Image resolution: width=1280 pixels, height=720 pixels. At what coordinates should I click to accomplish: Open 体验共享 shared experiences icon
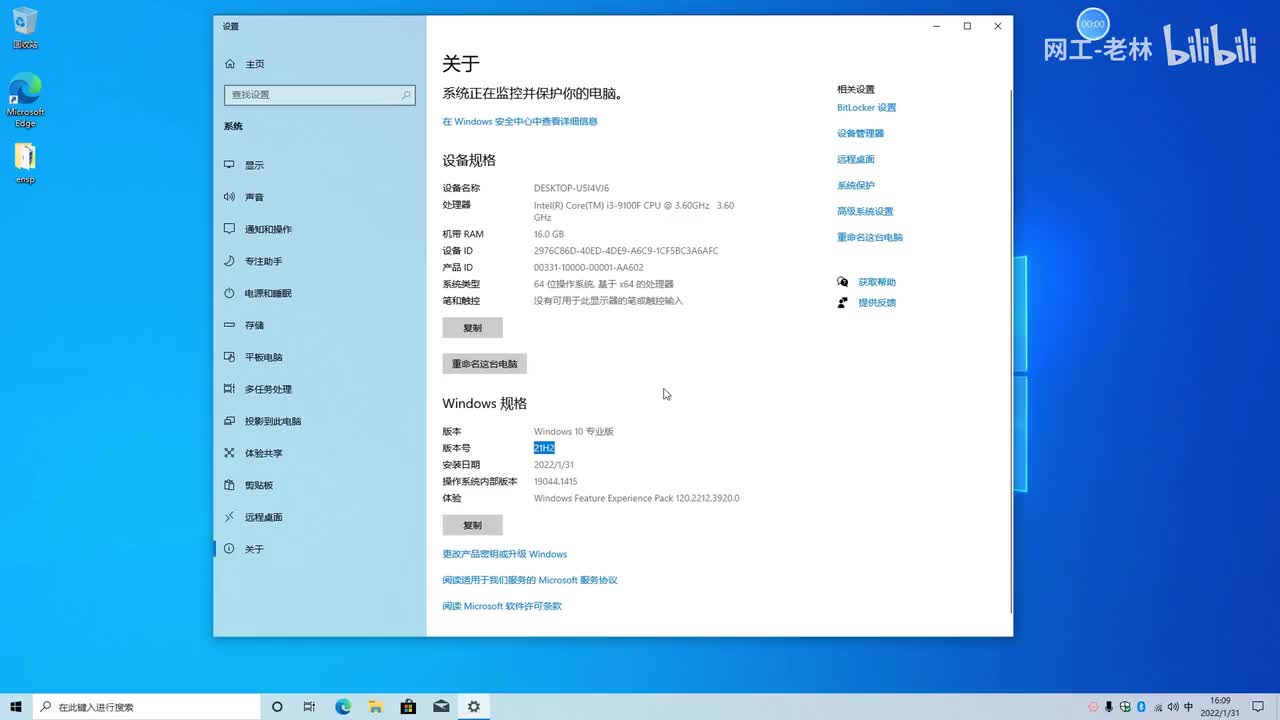[229, 453]
